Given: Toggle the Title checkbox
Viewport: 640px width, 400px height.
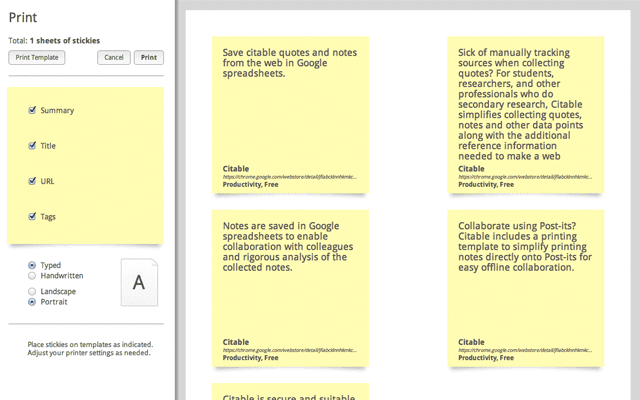Looking at the screenshot, I should [33, 145].
